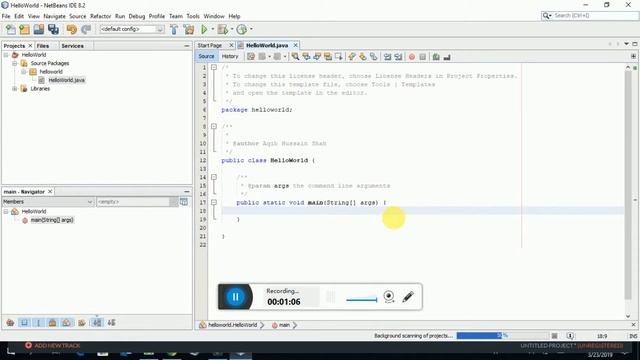
Task: Switch to the Services tab
Action: coord(72,46)
